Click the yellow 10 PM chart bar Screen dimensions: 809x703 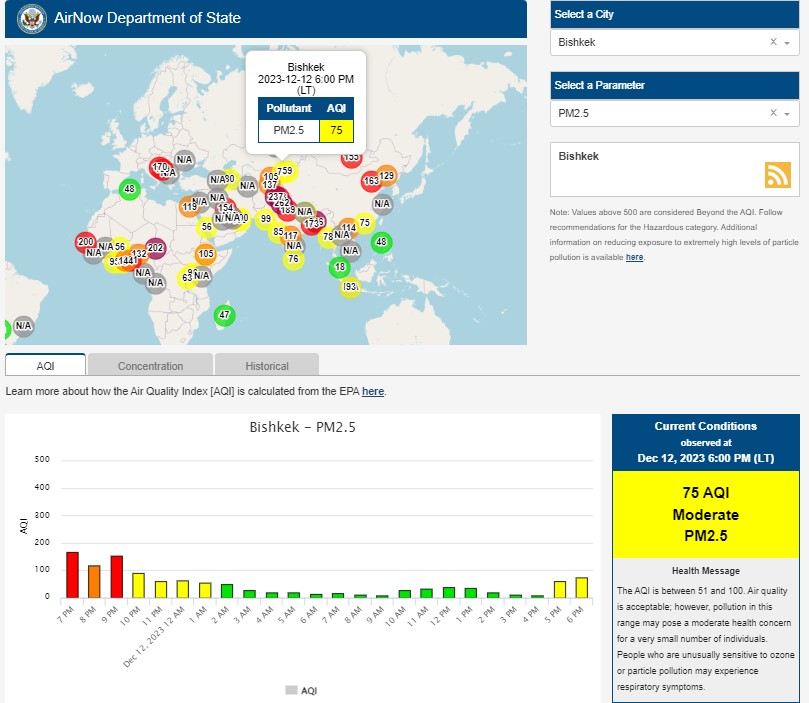pyautogui.click(x=138, y=585)
